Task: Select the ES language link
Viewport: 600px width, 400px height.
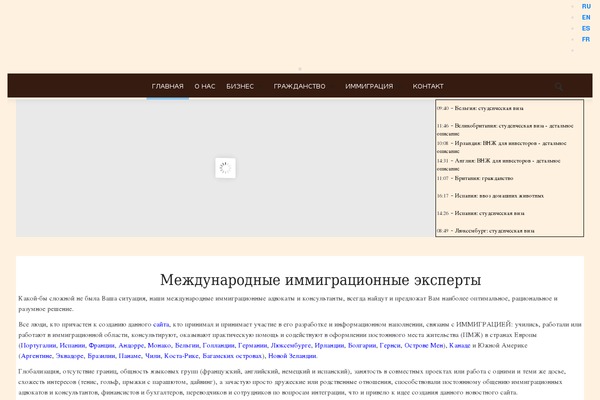Action: [x=586, y=28]
